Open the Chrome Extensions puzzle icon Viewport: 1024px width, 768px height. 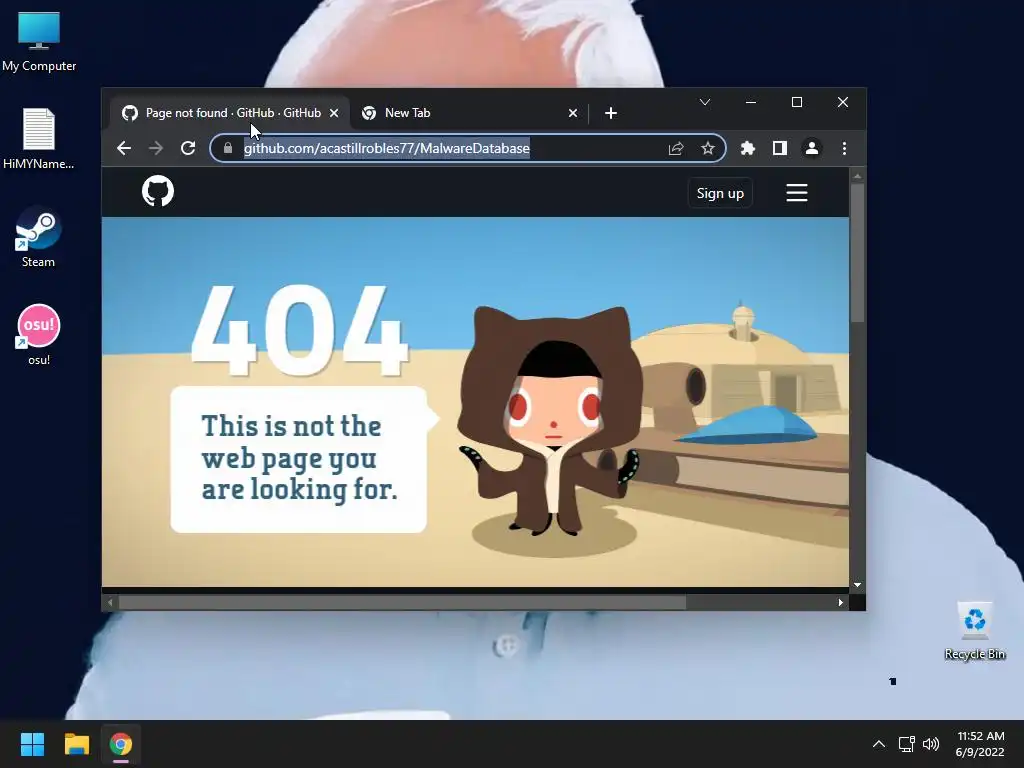[x=748, y=148]
